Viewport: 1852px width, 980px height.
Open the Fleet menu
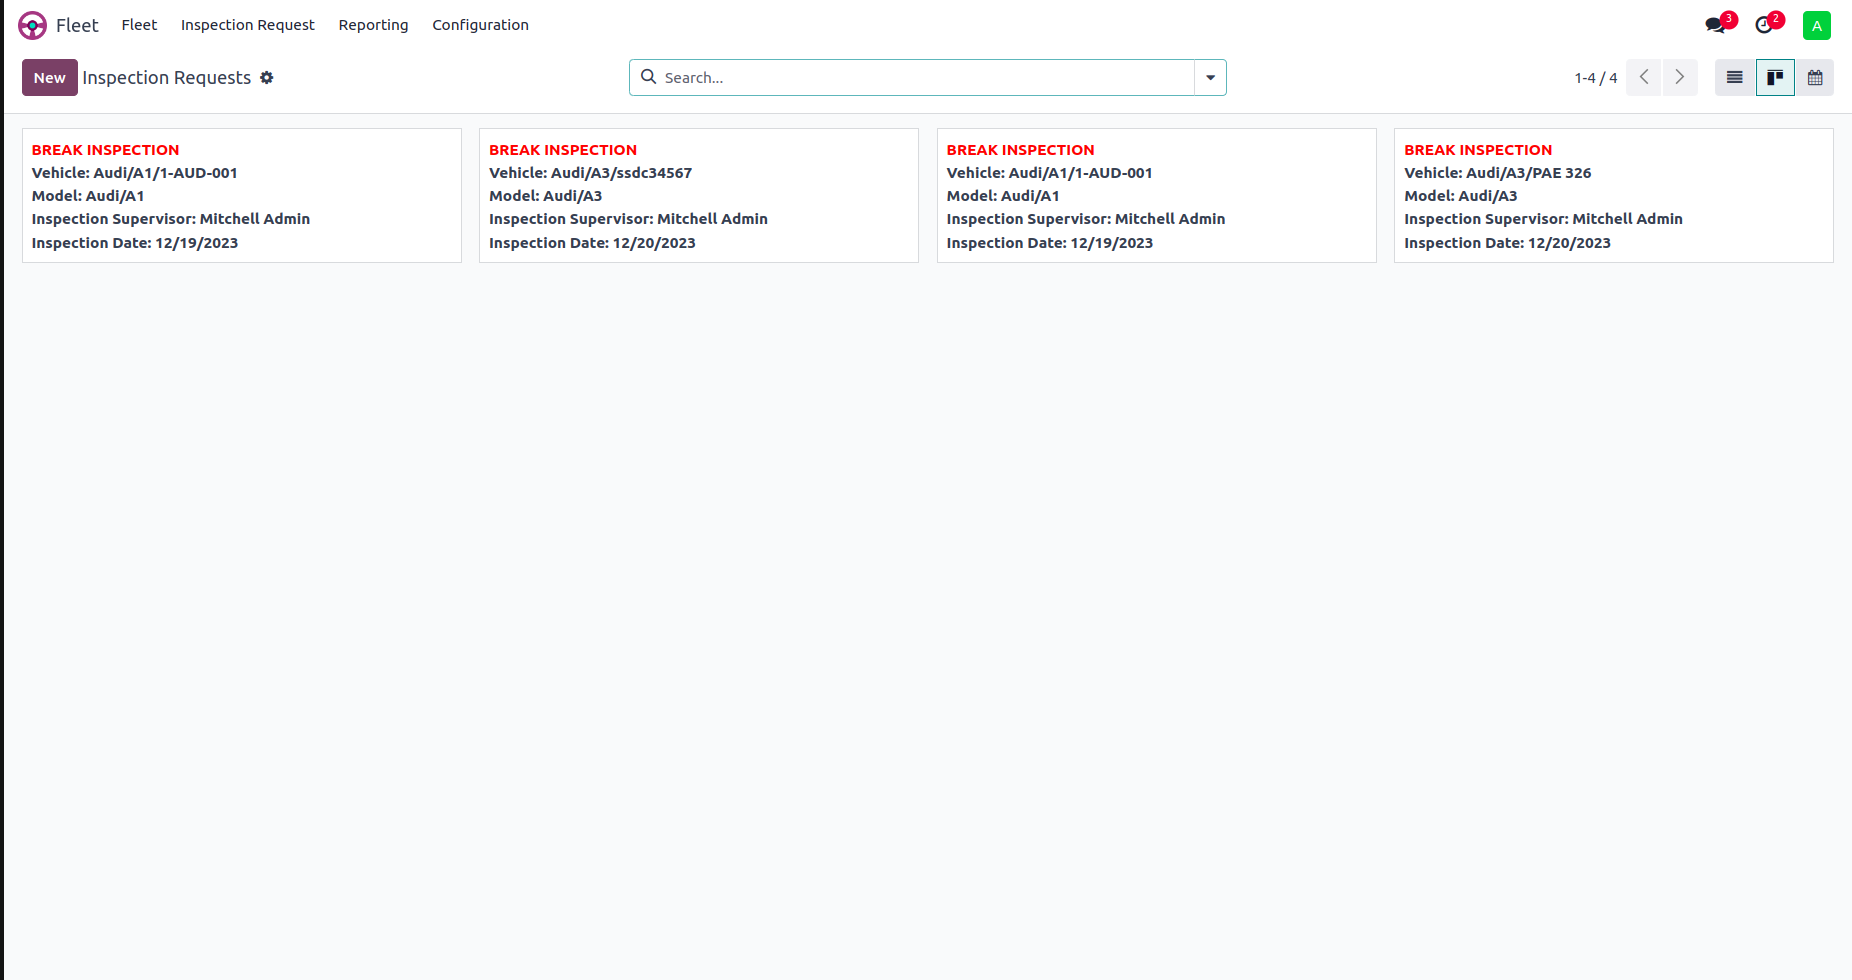click(x=139, y=25)
